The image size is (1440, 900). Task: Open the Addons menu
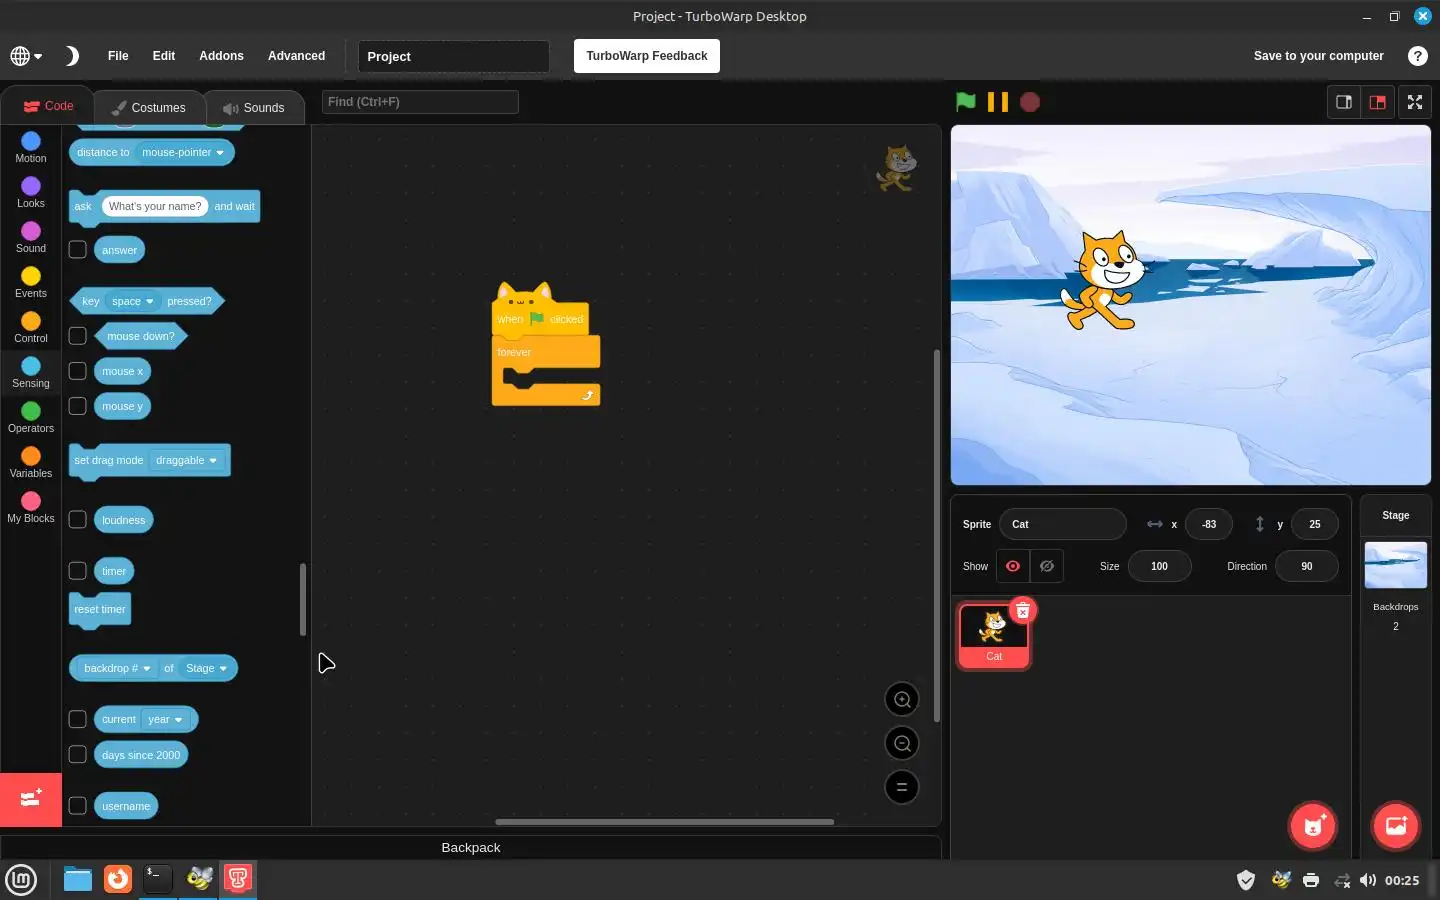[221, 56]
